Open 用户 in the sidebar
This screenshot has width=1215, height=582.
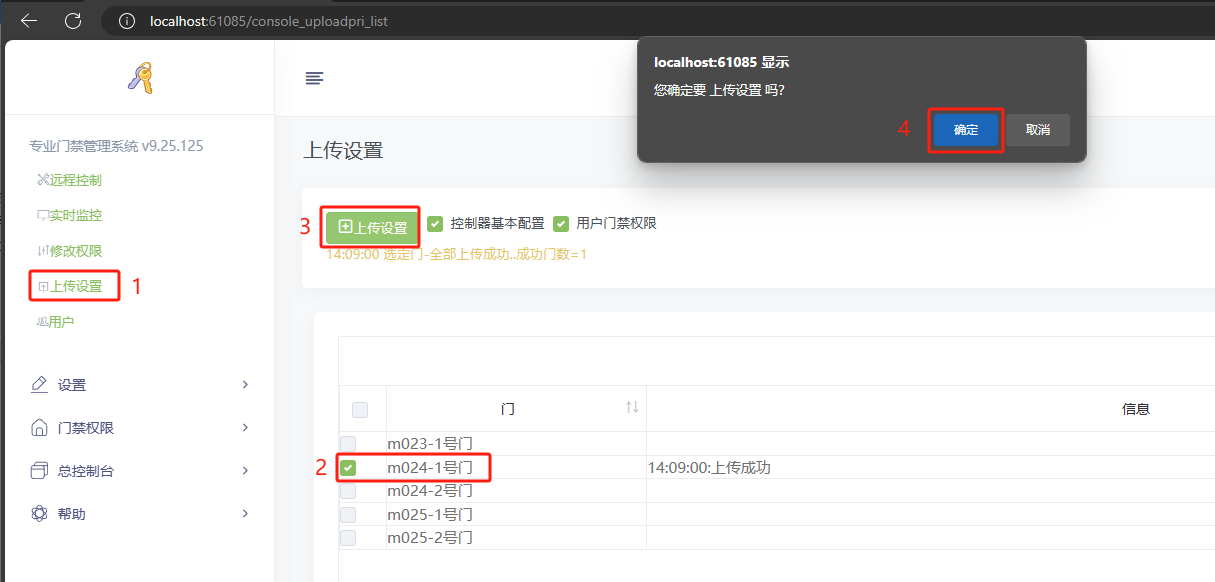point(55,322)
